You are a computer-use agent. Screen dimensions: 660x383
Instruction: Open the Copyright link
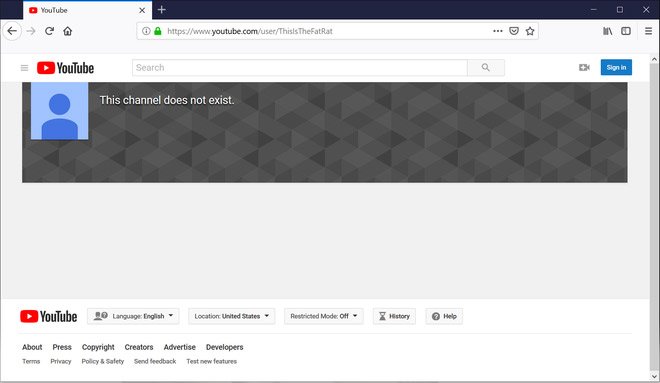(98, 347)
